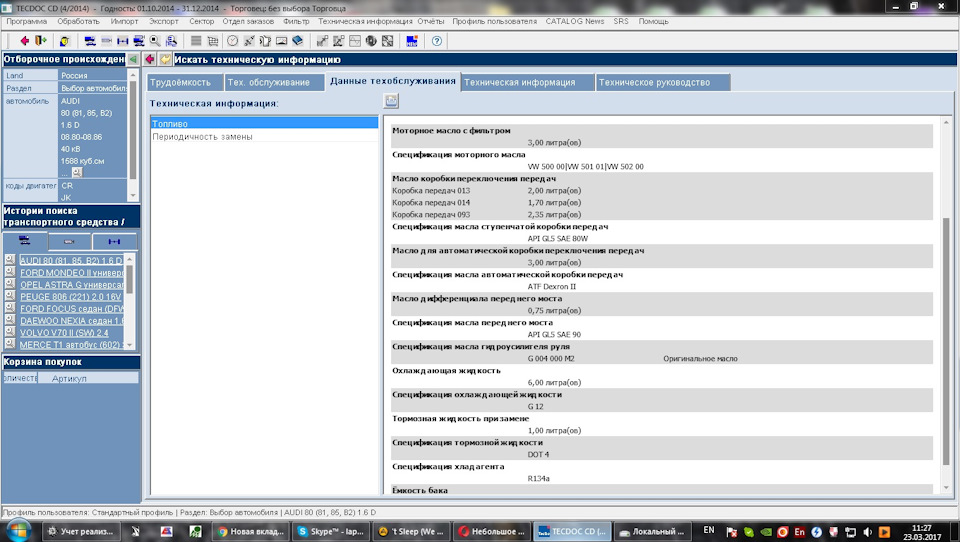Click the print icon above the data table
Viewport: 960px width, 542px height.
pos(392,101)
